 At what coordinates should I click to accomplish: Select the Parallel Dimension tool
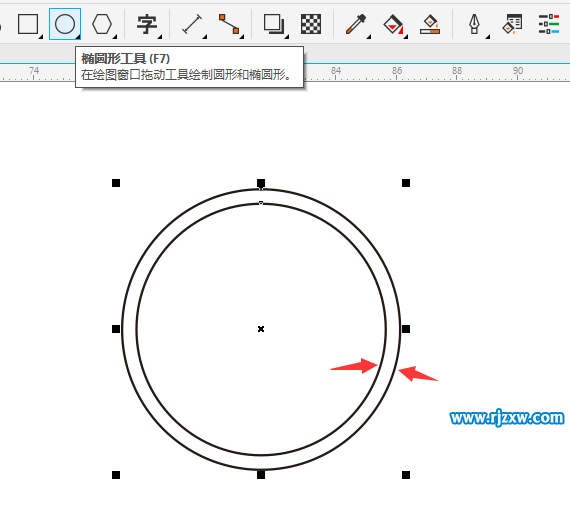(x=192, y=24)
